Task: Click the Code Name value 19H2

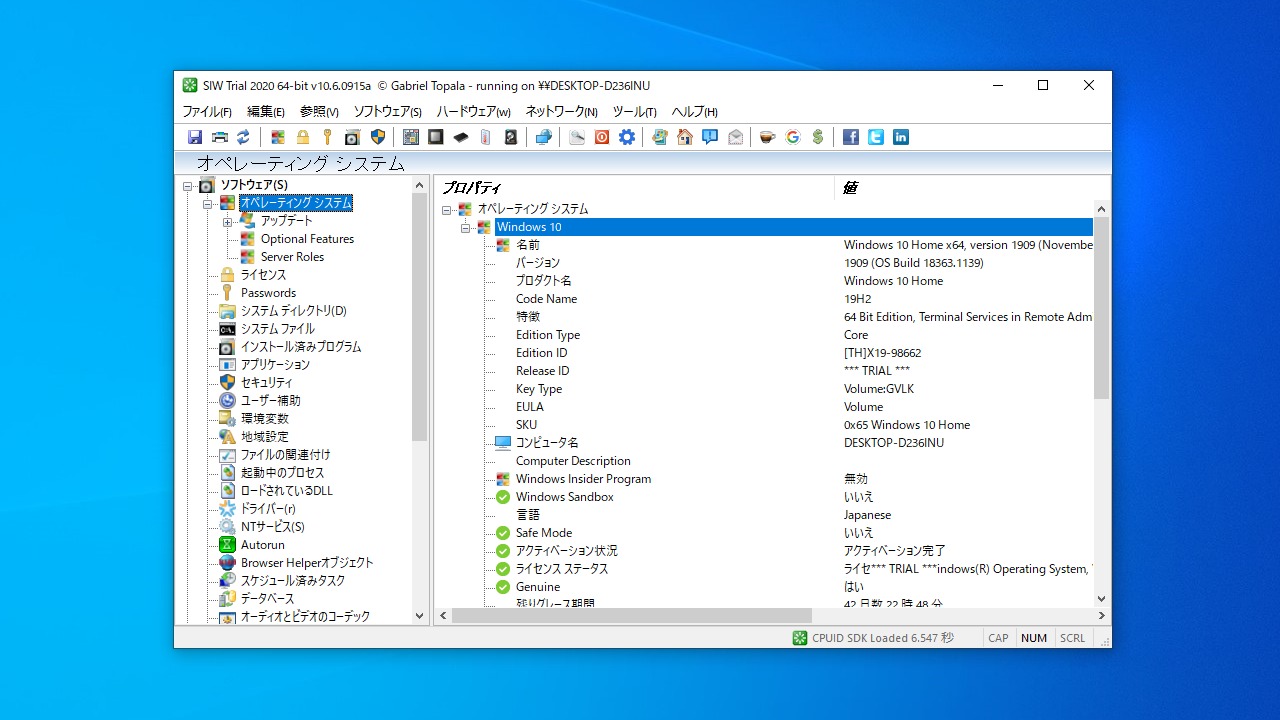Action: point(858,299)
